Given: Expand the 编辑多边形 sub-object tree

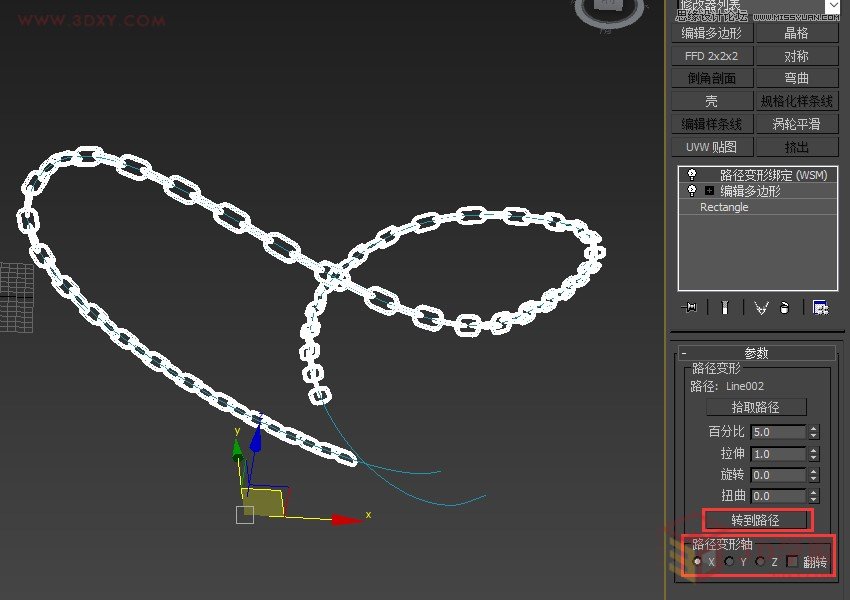Looking at the screenshot, I should click(x=709, y=191).
